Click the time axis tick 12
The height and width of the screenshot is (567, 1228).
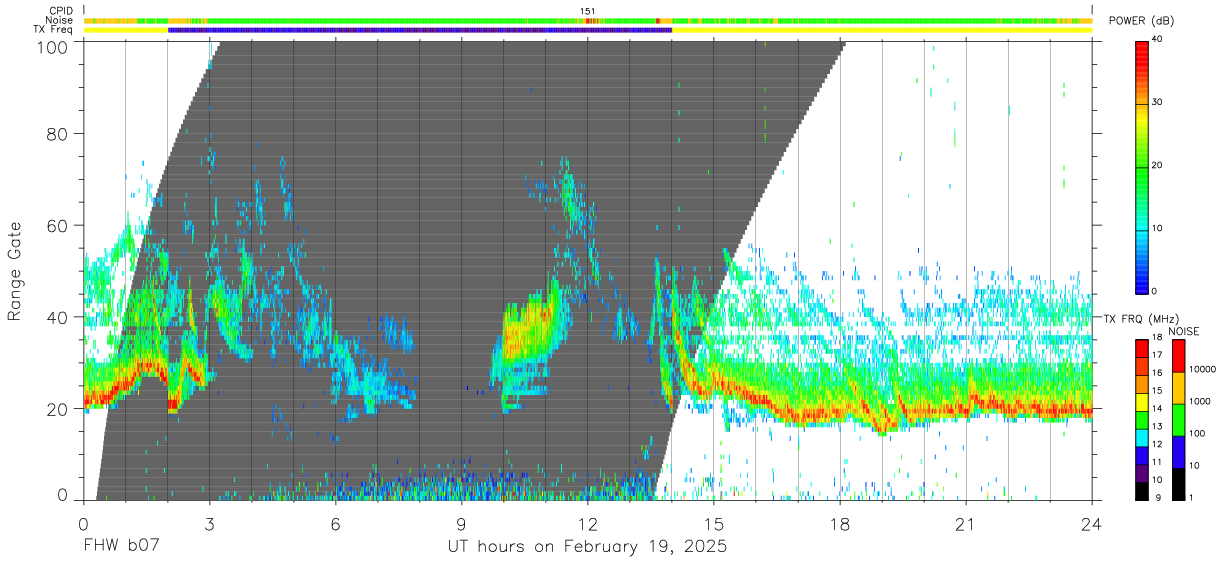pos(587,523)
